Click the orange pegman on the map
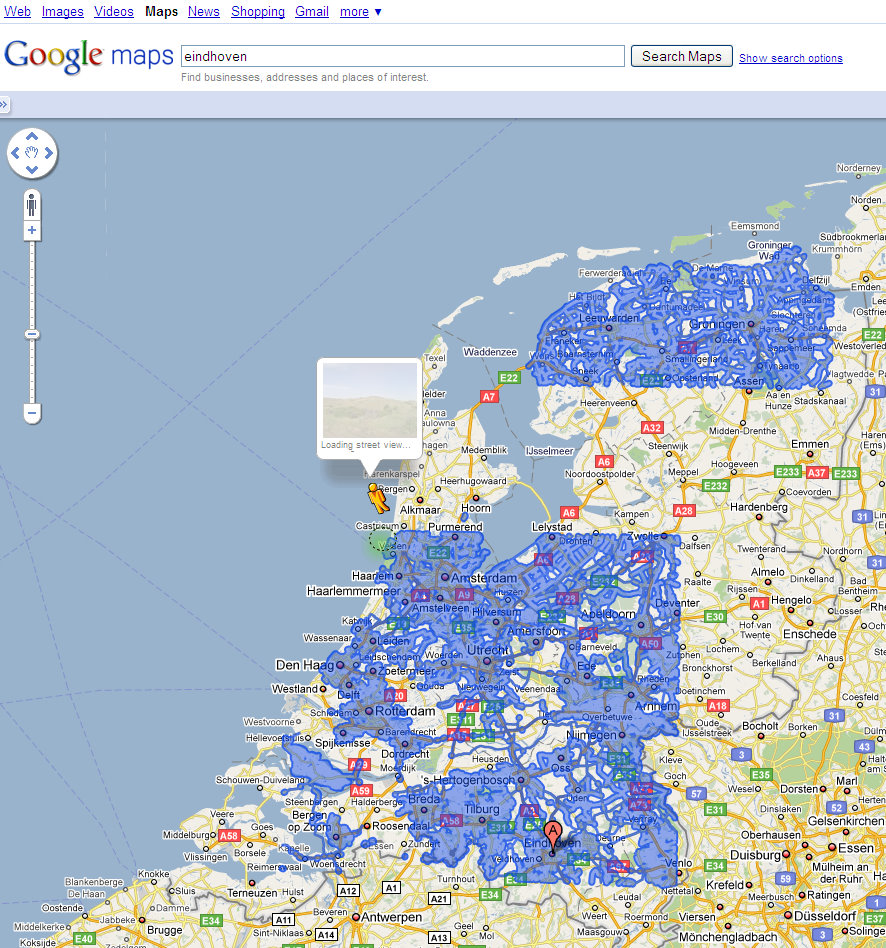886x948 pixels. [378, 498]
